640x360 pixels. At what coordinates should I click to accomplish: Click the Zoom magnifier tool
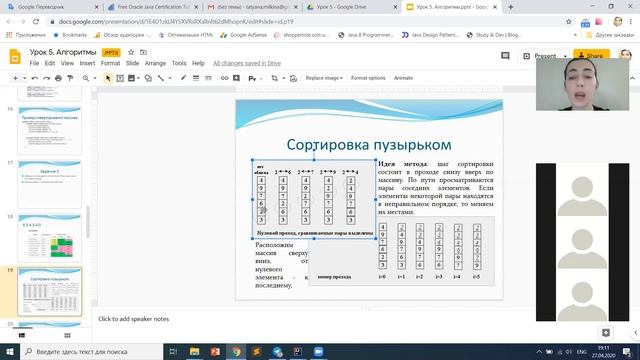click(86, 78)
